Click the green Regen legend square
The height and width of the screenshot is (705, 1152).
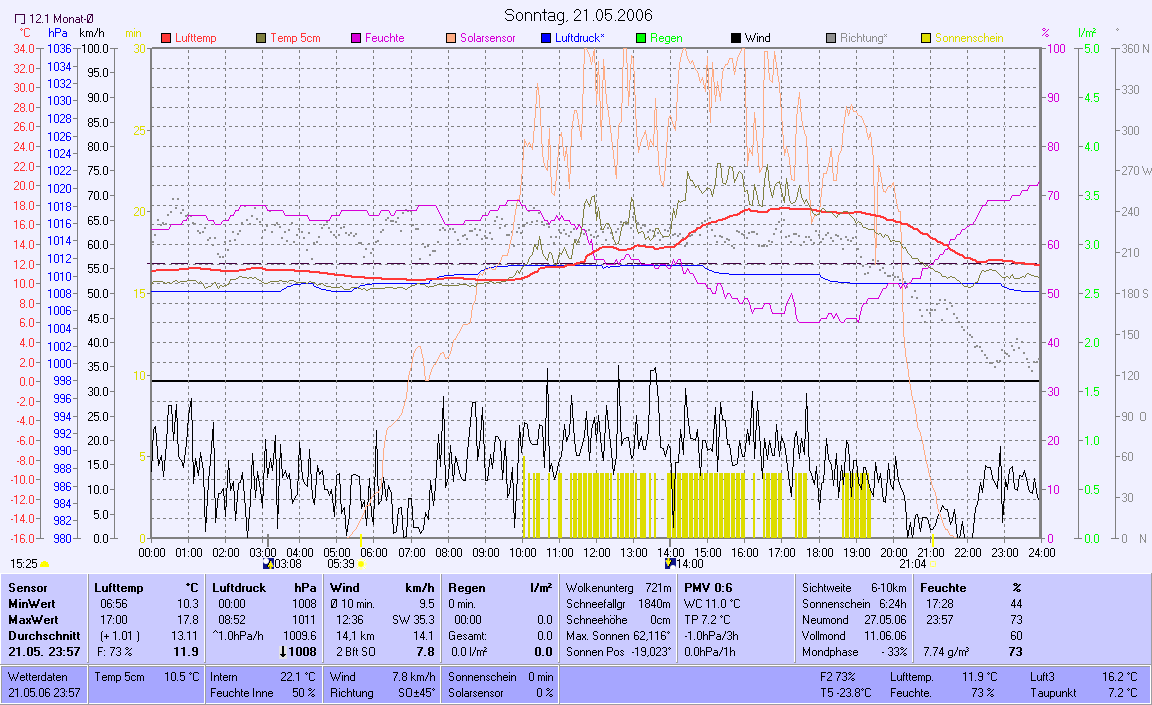641,38
